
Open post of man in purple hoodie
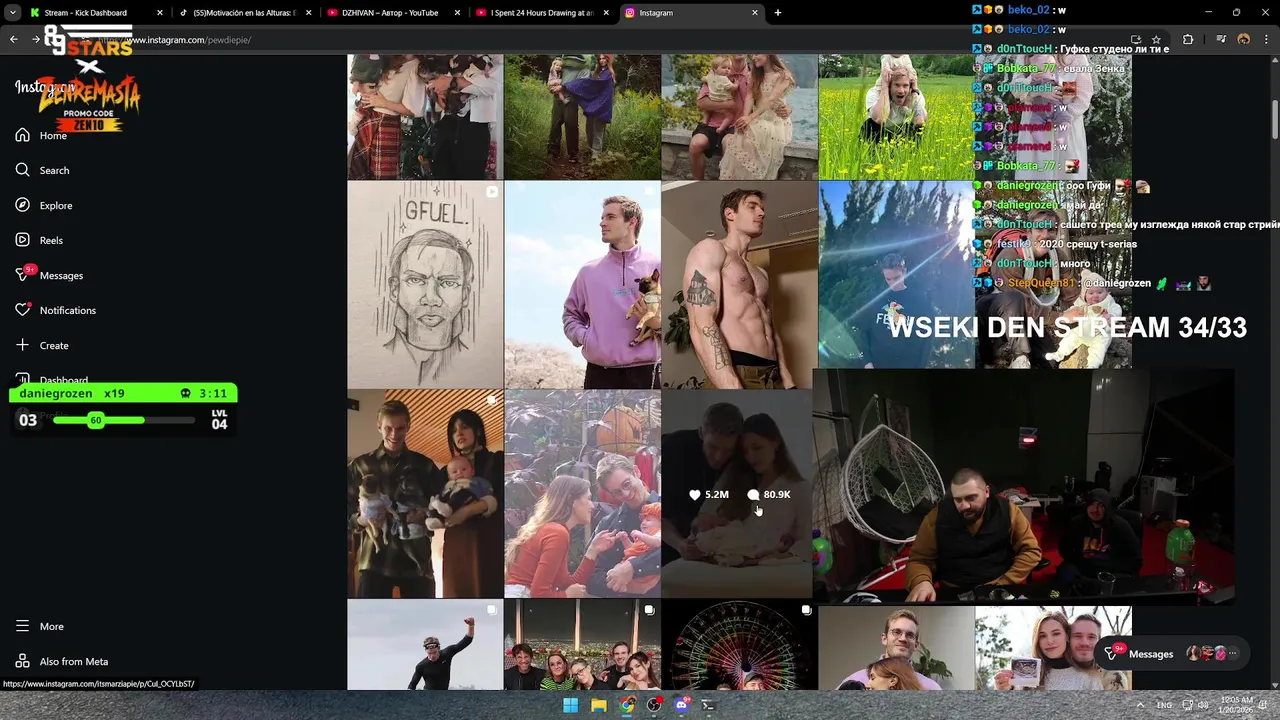(x=582, y=284)
